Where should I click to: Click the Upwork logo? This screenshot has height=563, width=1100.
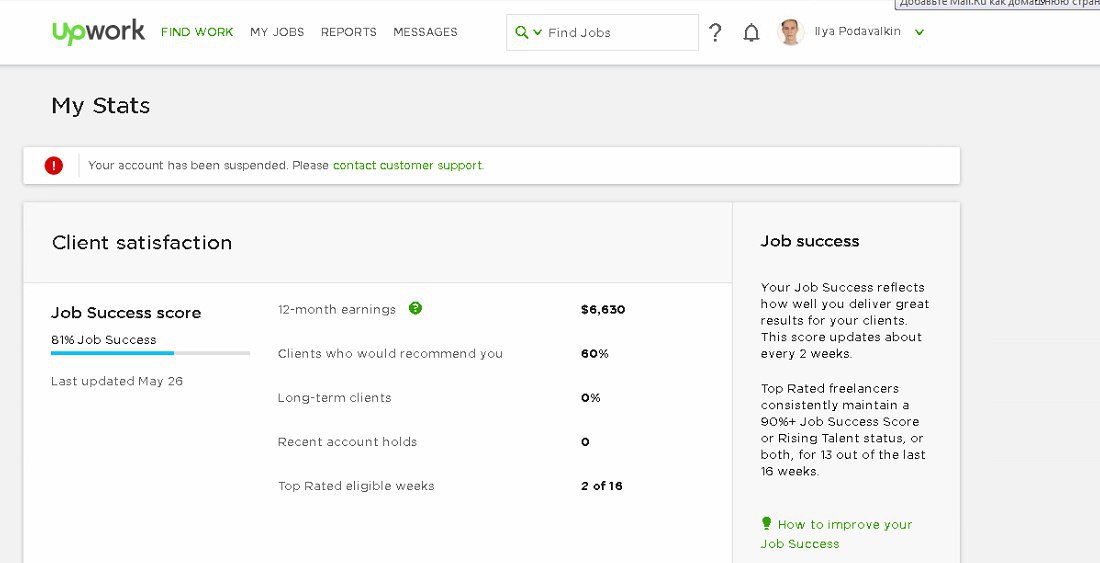pos(98,32)
